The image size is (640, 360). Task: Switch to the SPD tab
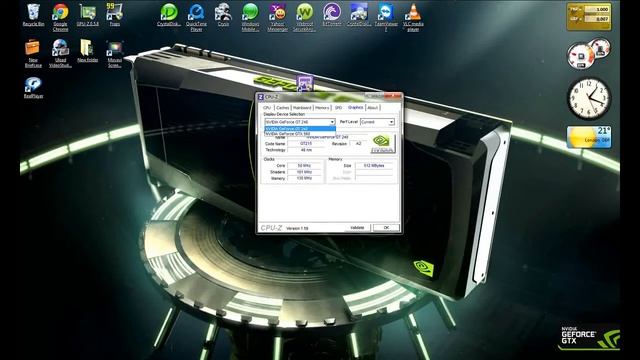click(338, 107)
